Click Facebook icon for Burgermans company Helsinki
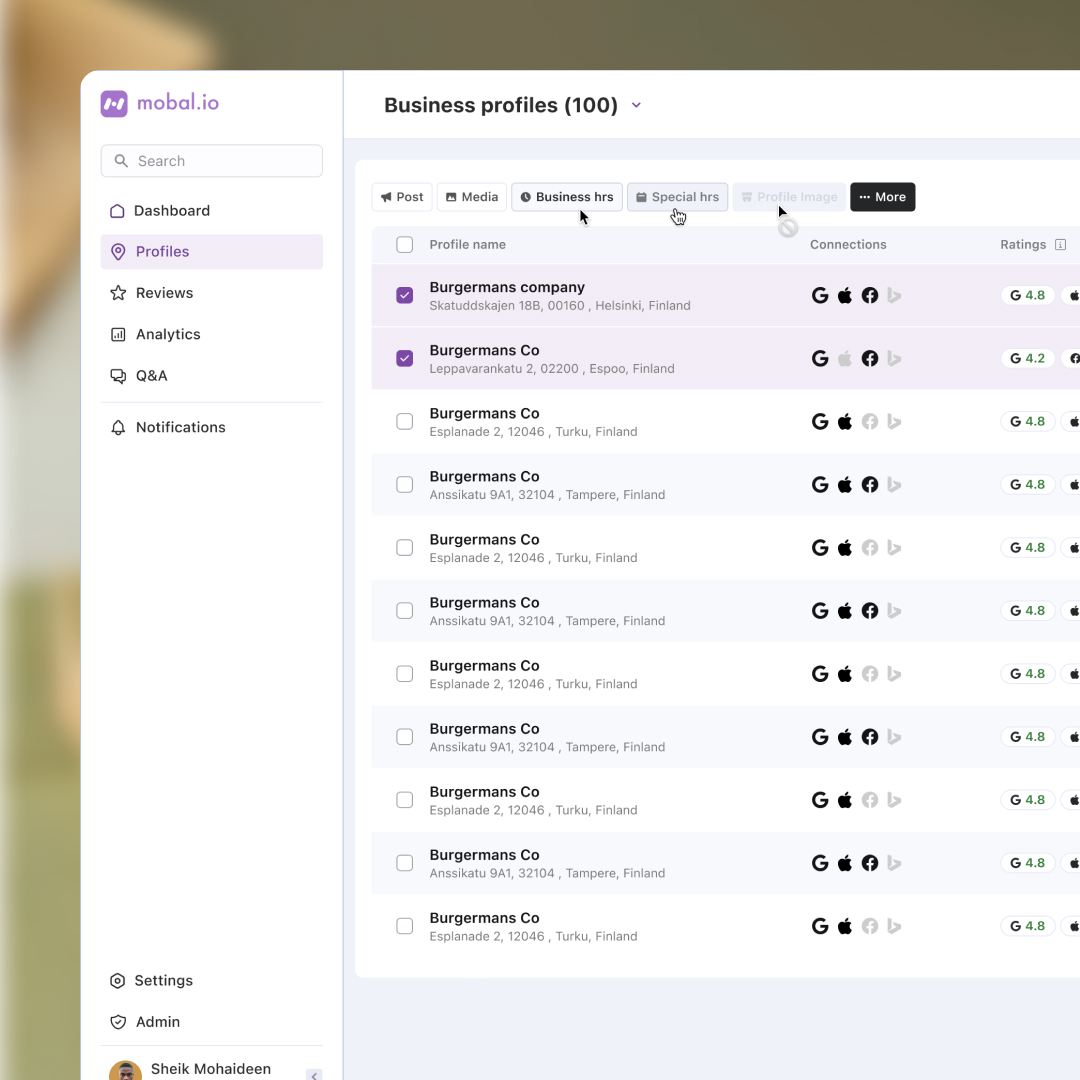The width and height of the screenshot is (1080, 1080). (x=870, y=295)
